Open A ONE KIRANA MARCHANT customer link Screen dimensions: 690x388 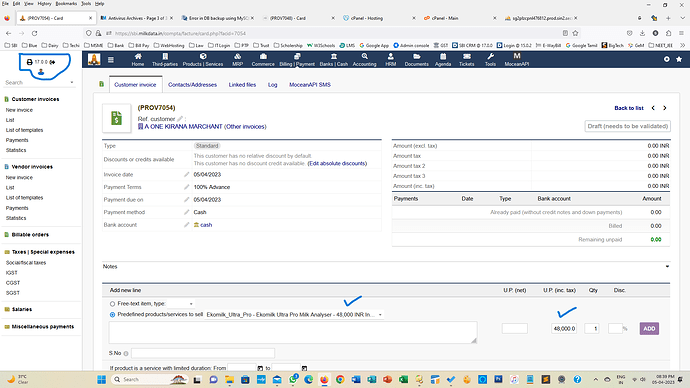pyautogui.click(x=184, y=126)
